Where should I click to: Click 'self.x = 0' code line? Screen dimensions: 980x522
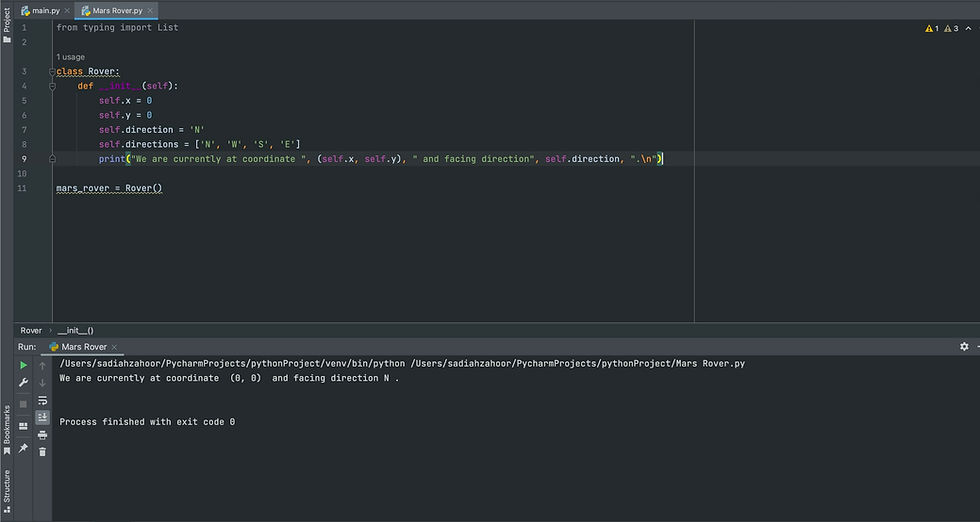click(x=125, y=101)
